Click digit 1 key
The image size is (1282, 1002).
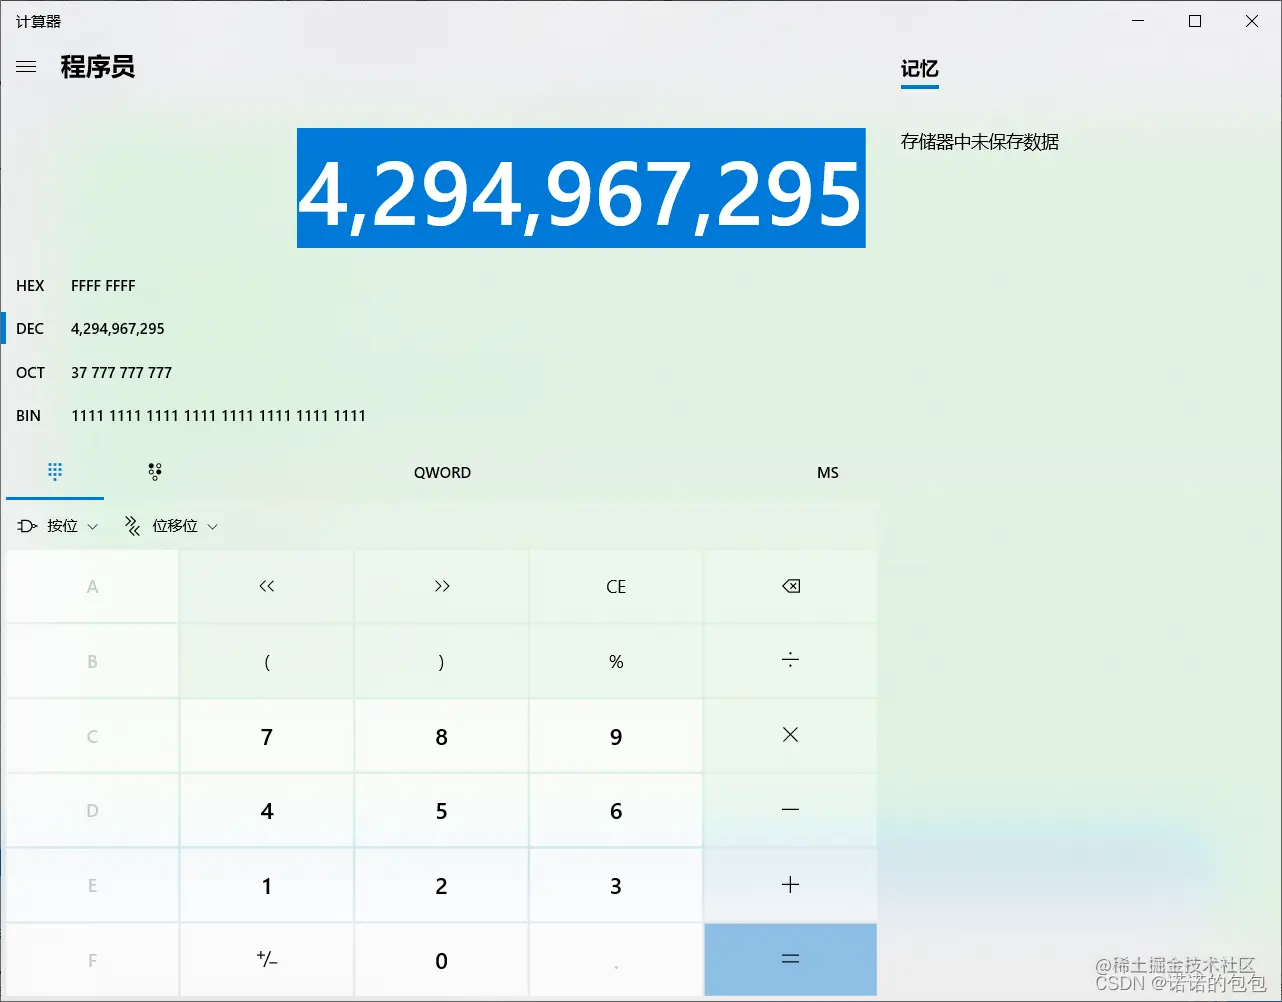(x=266, y=885)
